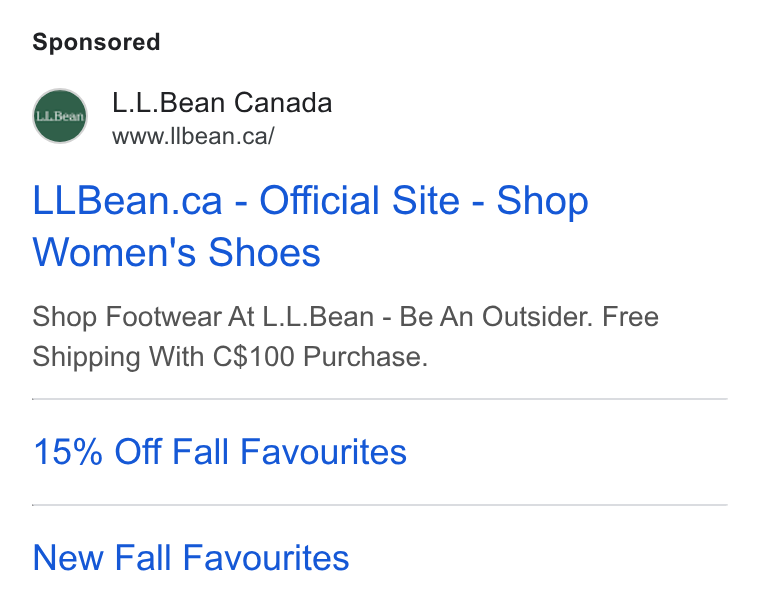This screenshot has height=610, width=760.
Task: Click the word New in the second sitelink
Action: click(68, 558)
